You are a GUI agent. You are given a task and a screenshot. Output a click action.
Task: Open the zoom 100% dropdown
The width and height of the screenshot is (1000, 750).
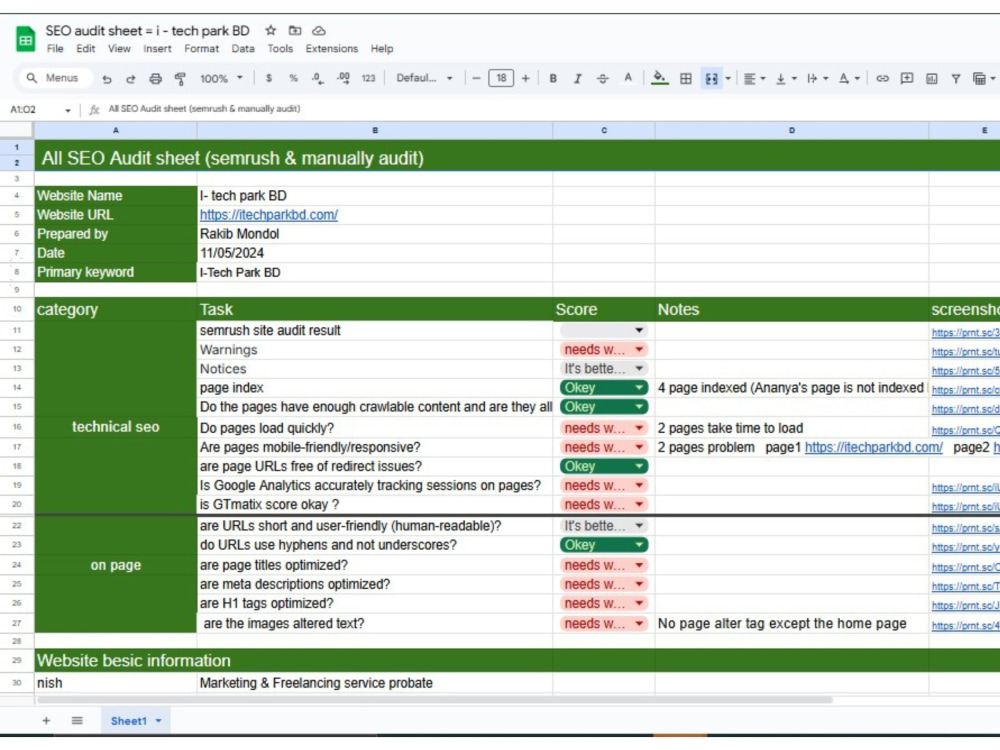click(x=221, y=78)
